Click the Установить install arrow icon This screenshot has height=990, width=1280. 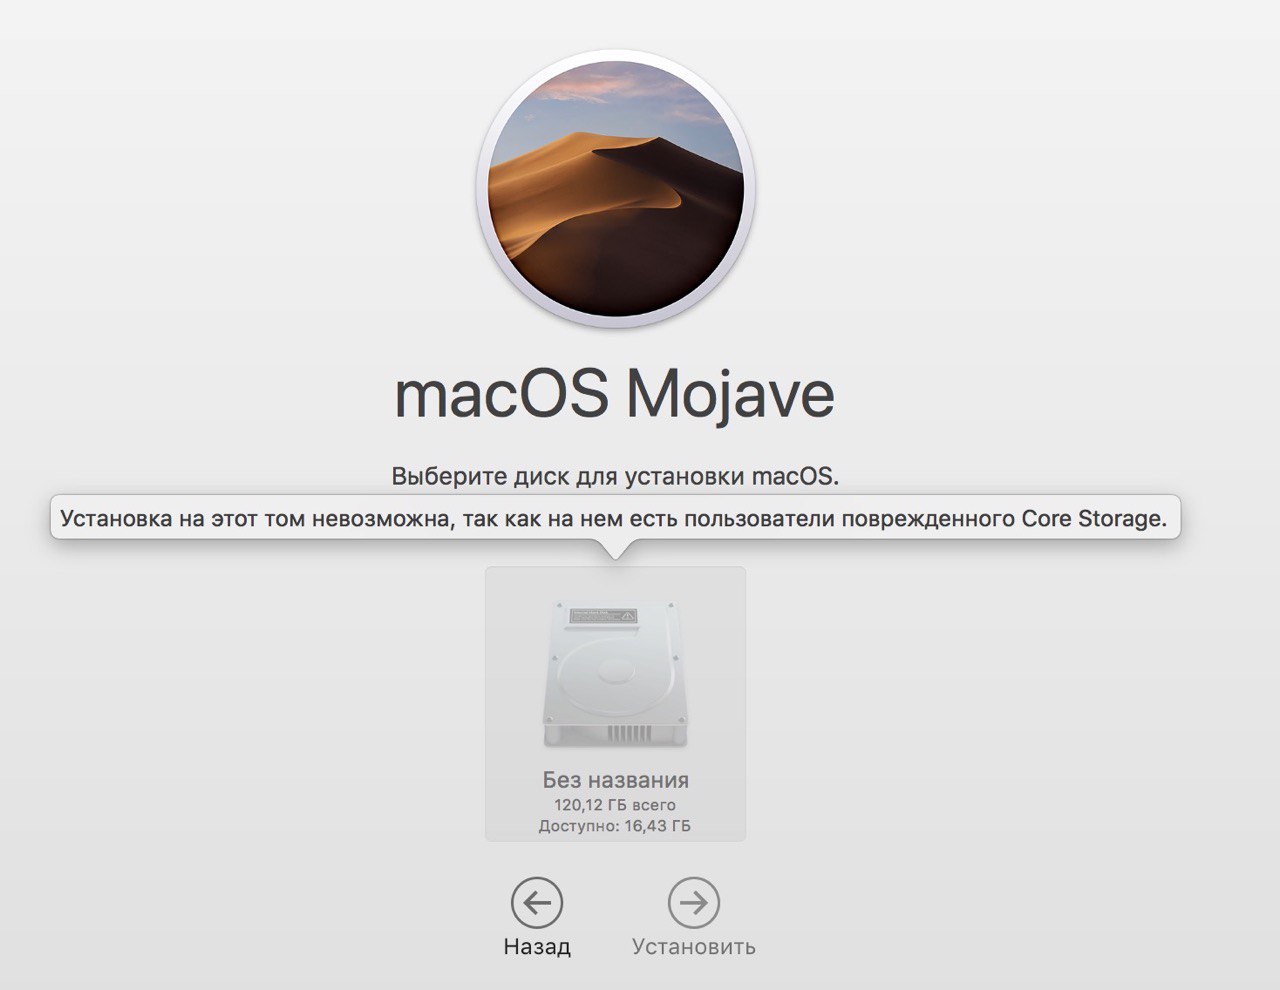click(x=693, y=903)
